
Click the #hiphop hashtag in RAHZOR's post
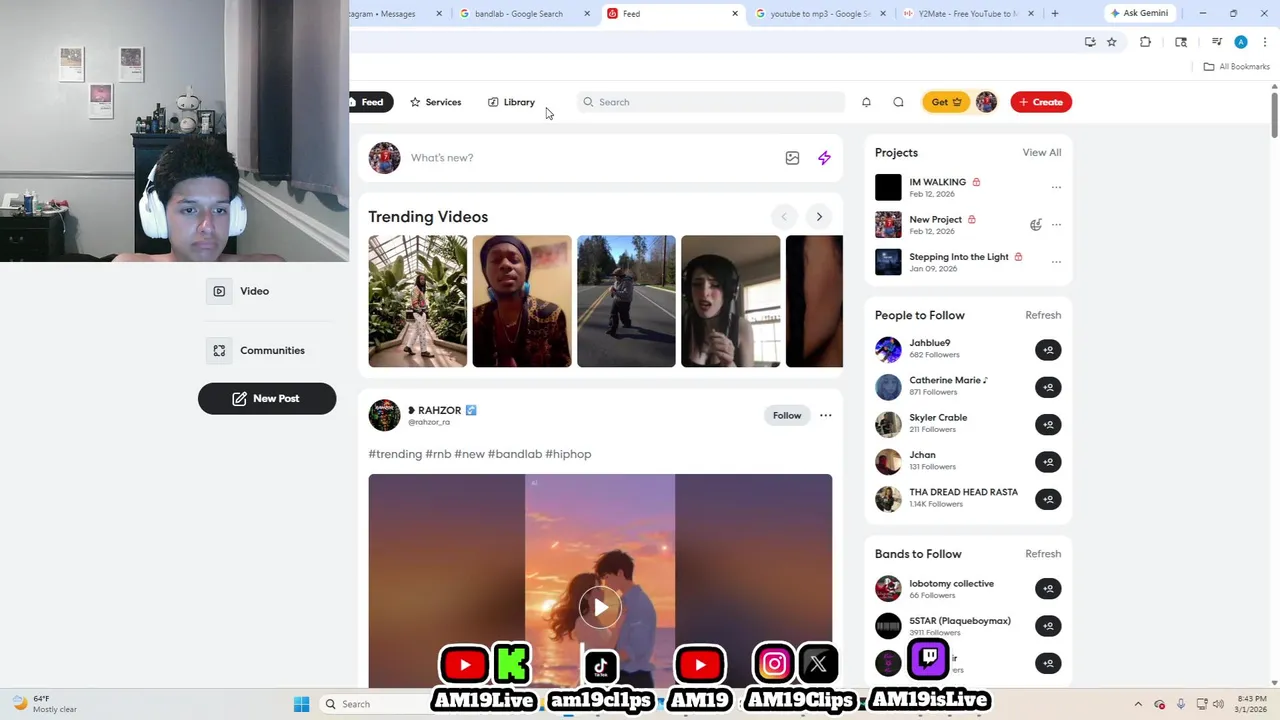(x=568, y=454)
